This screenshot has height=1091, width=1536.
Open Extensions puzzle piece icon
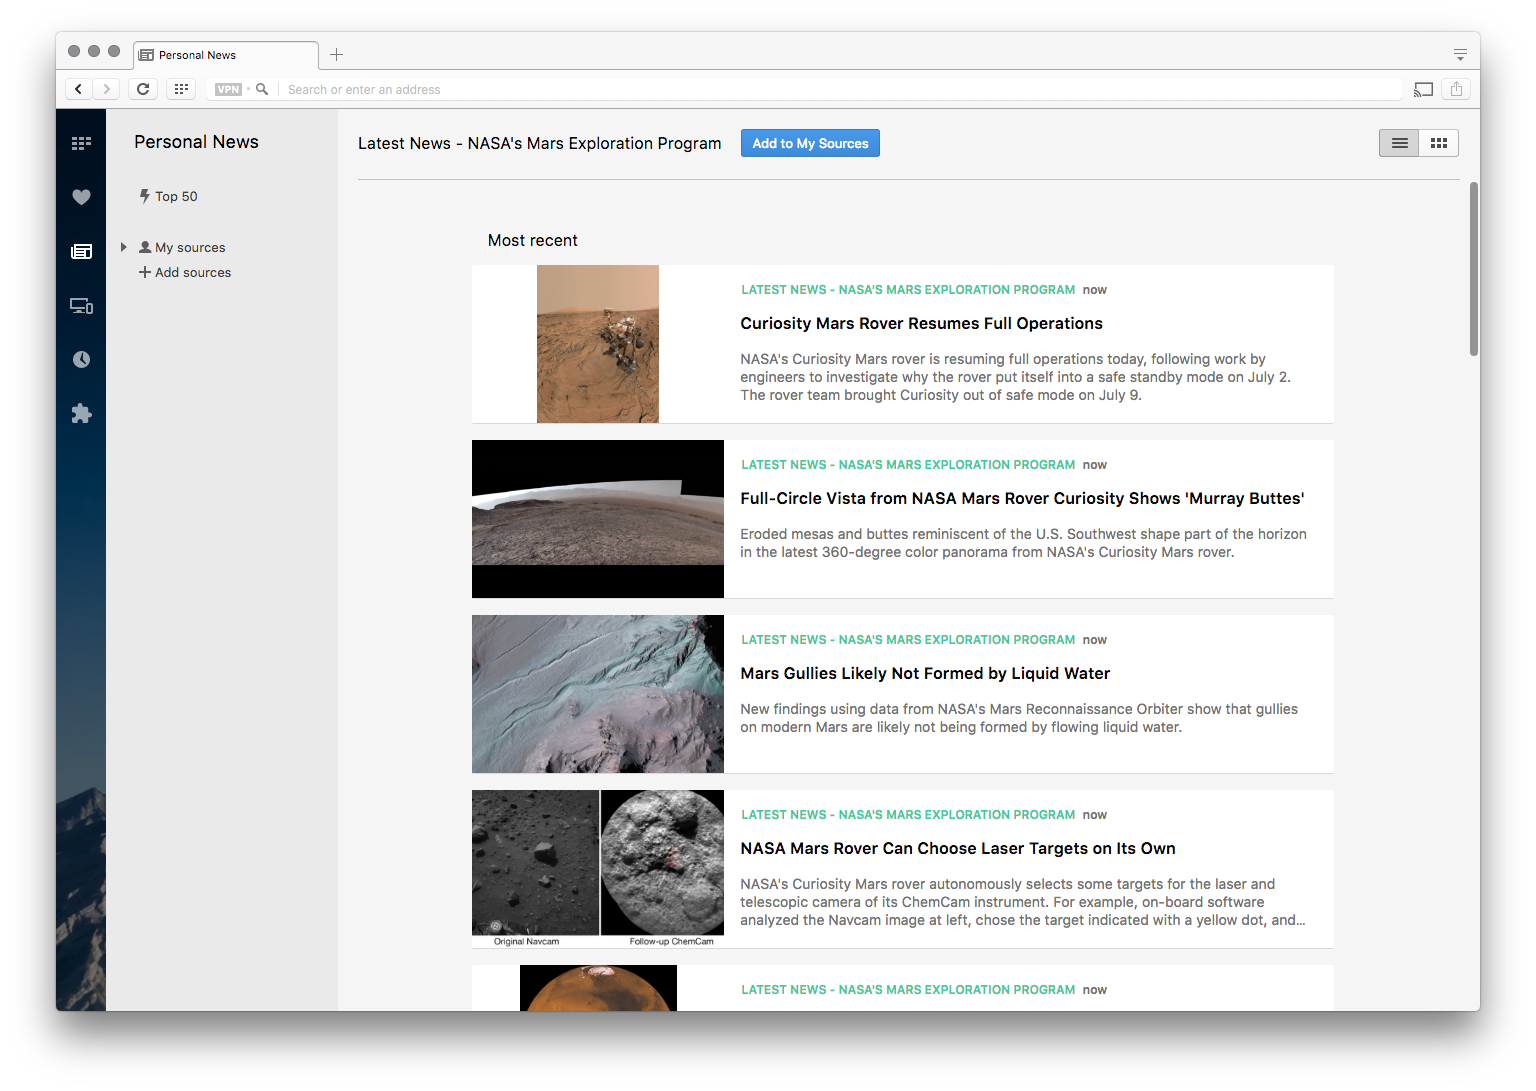tap(81, 414)
